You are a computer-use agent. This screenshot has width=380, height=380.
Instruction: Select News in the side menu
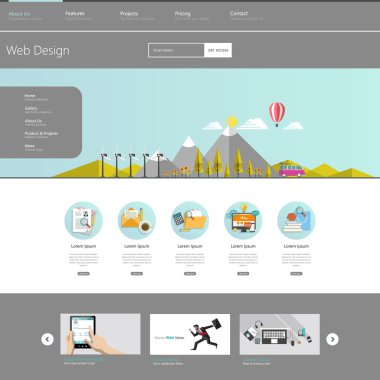pyautogui.click(x=29, y=146)
